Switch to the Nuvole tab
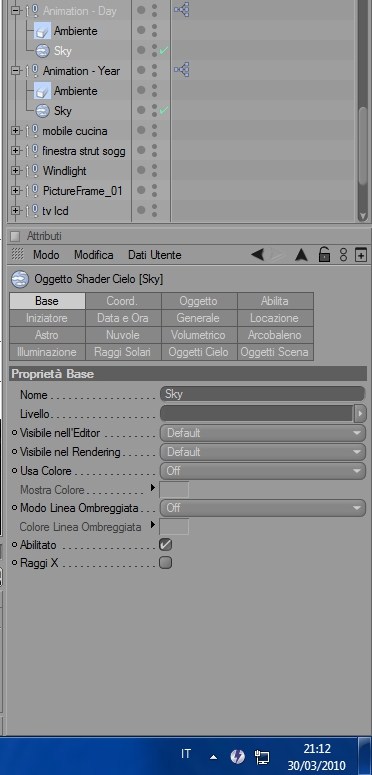Viewport: 372px width, 775px height. [123, 335]
